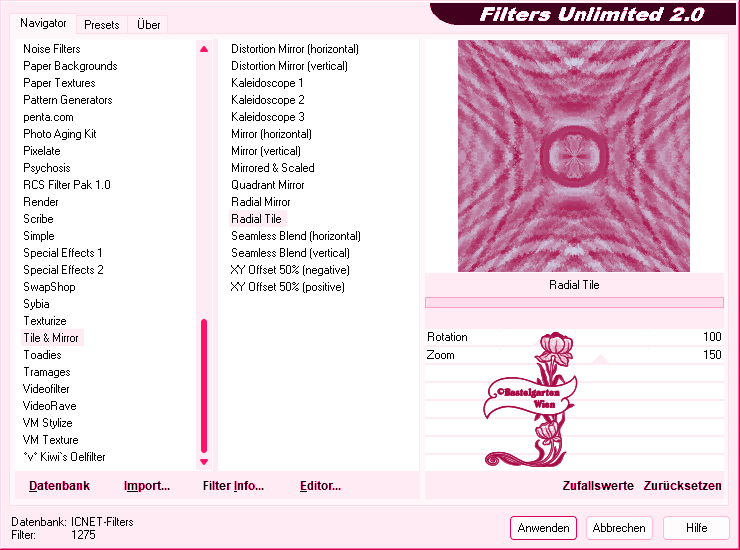Click Import... link
Screen dimensions: 740x550
pyautogui.click(x=147, y=486)
